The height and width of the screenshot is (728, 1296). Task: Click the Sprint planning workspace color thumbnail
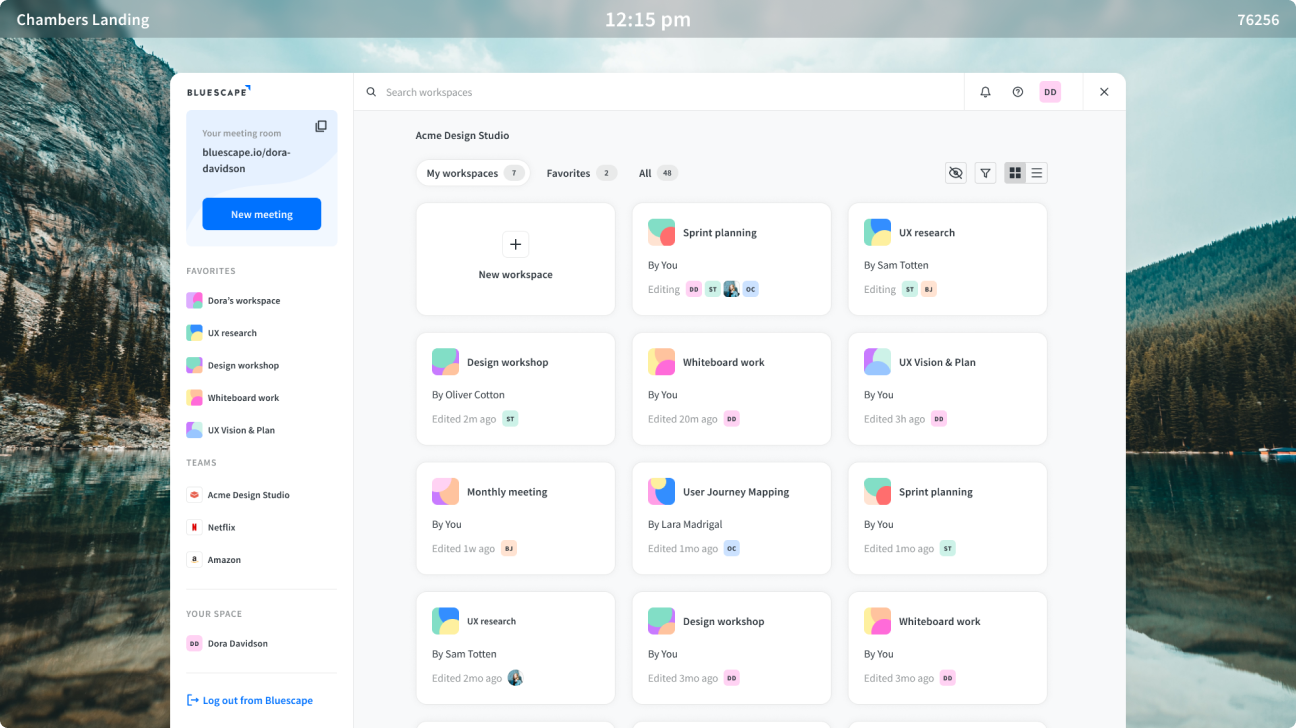(661, 232)
